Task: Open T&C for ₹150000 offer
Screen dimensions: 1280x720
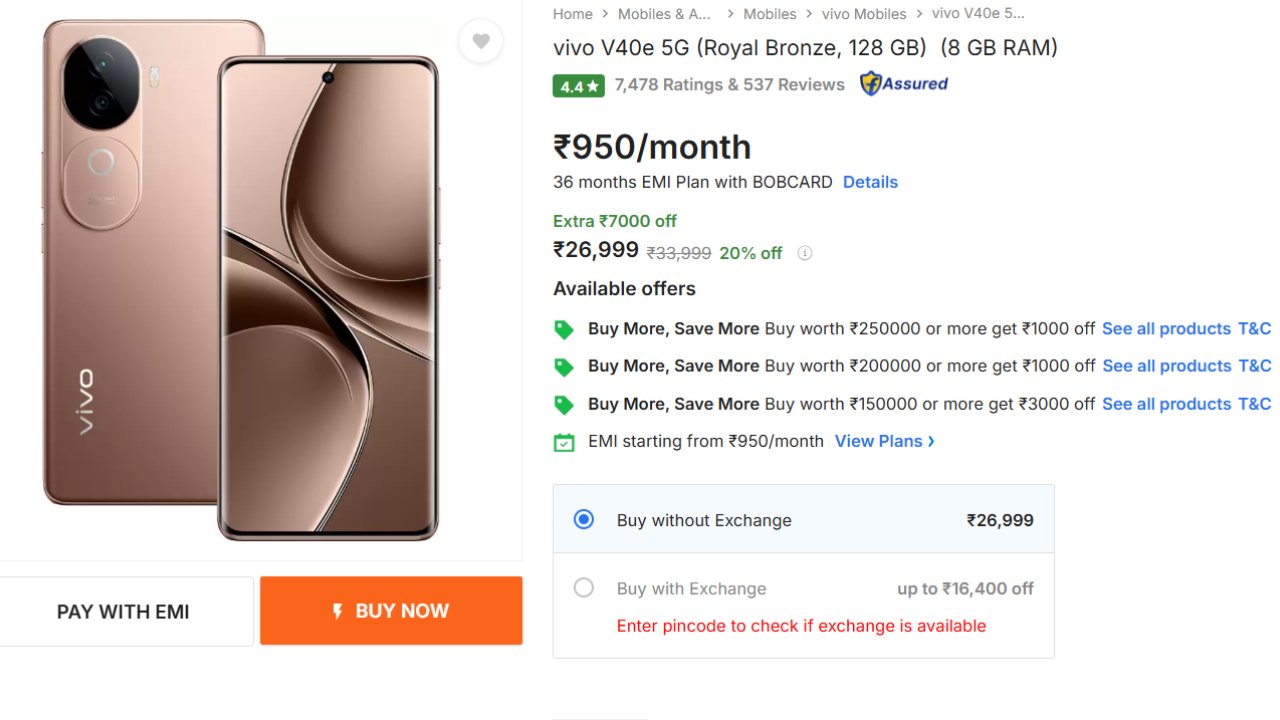Action: click(1254, 404)
